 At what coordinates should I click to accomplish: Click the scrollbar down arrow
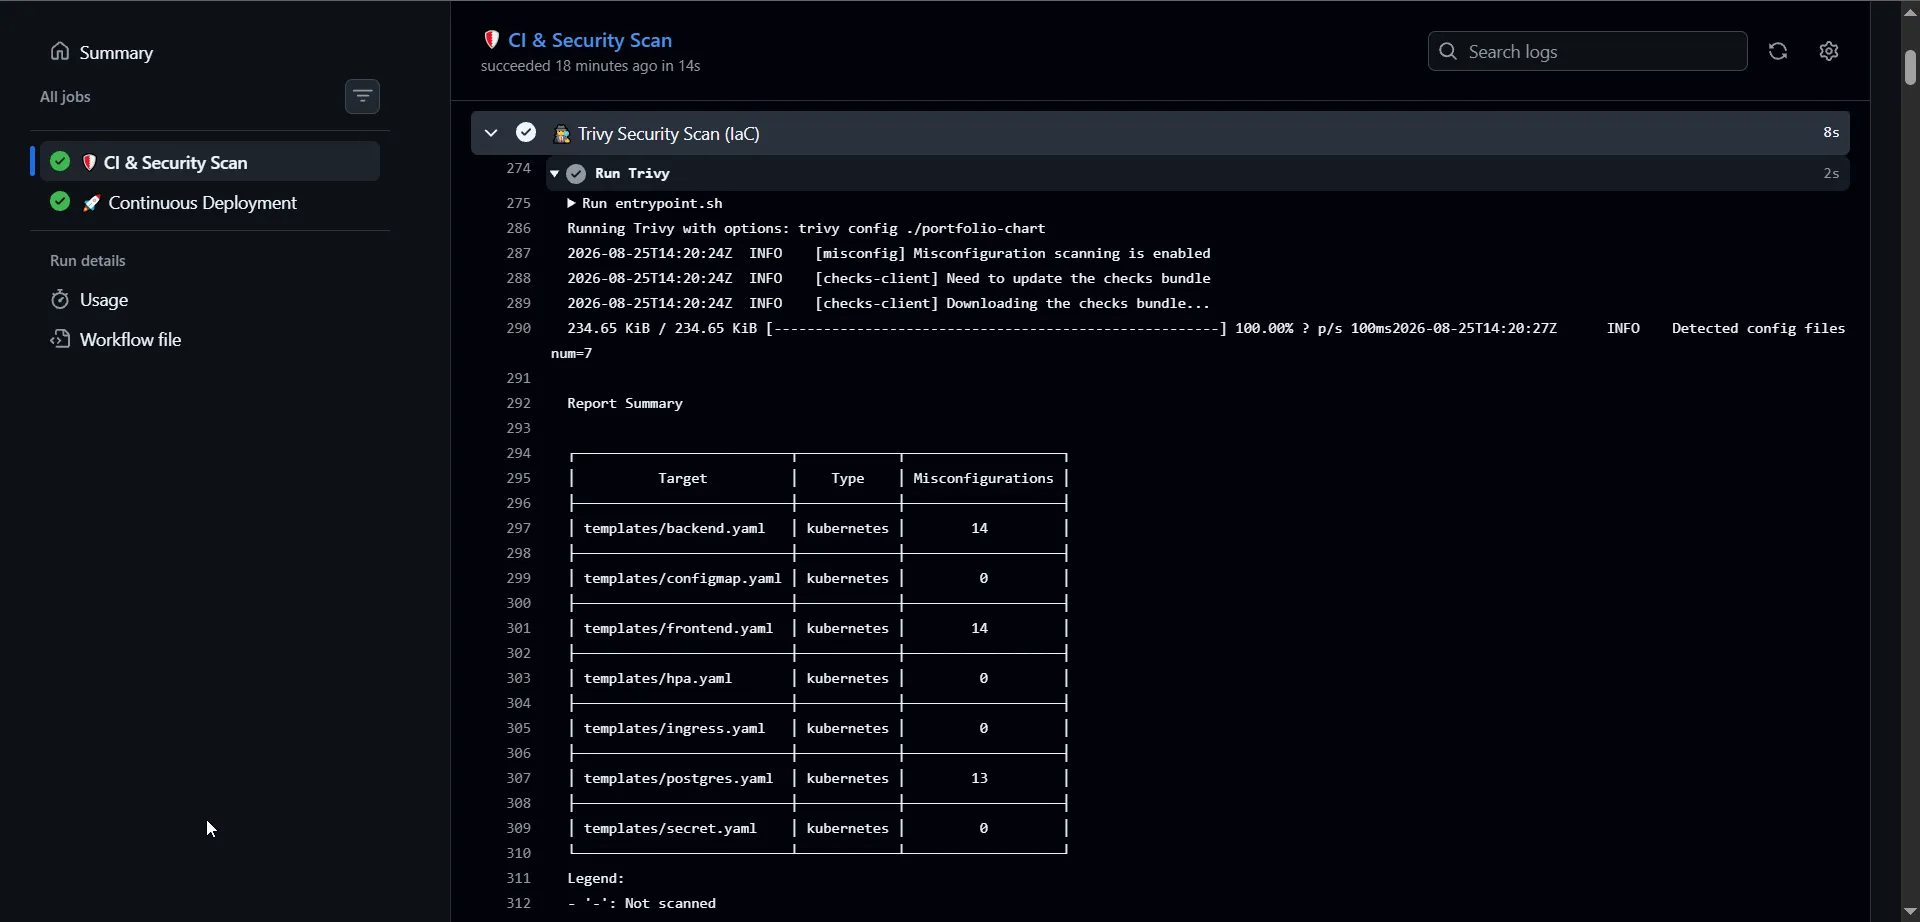click(x=1910, y=911)
